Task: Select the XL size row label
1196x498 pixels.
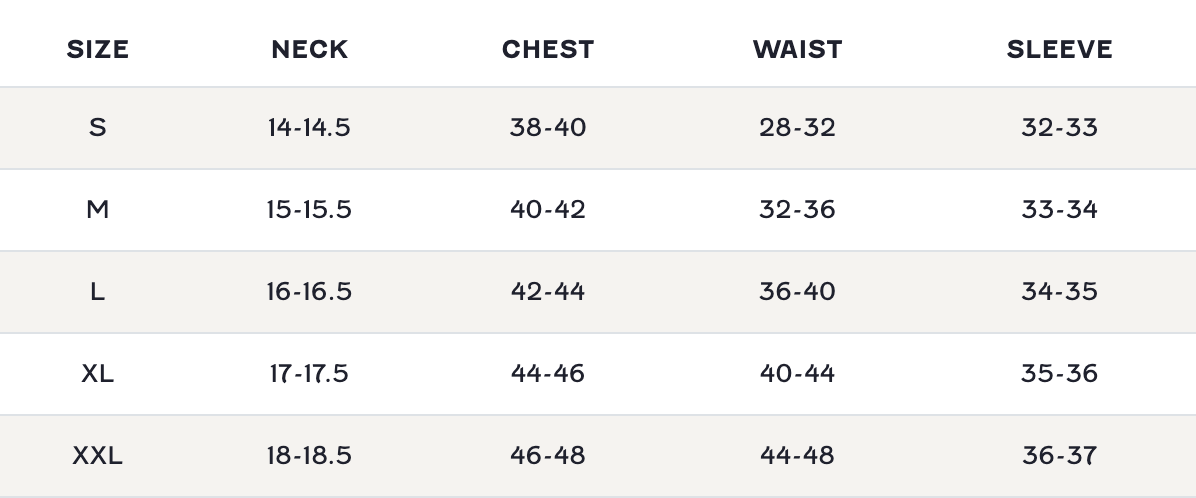Action: click(97, 374)
